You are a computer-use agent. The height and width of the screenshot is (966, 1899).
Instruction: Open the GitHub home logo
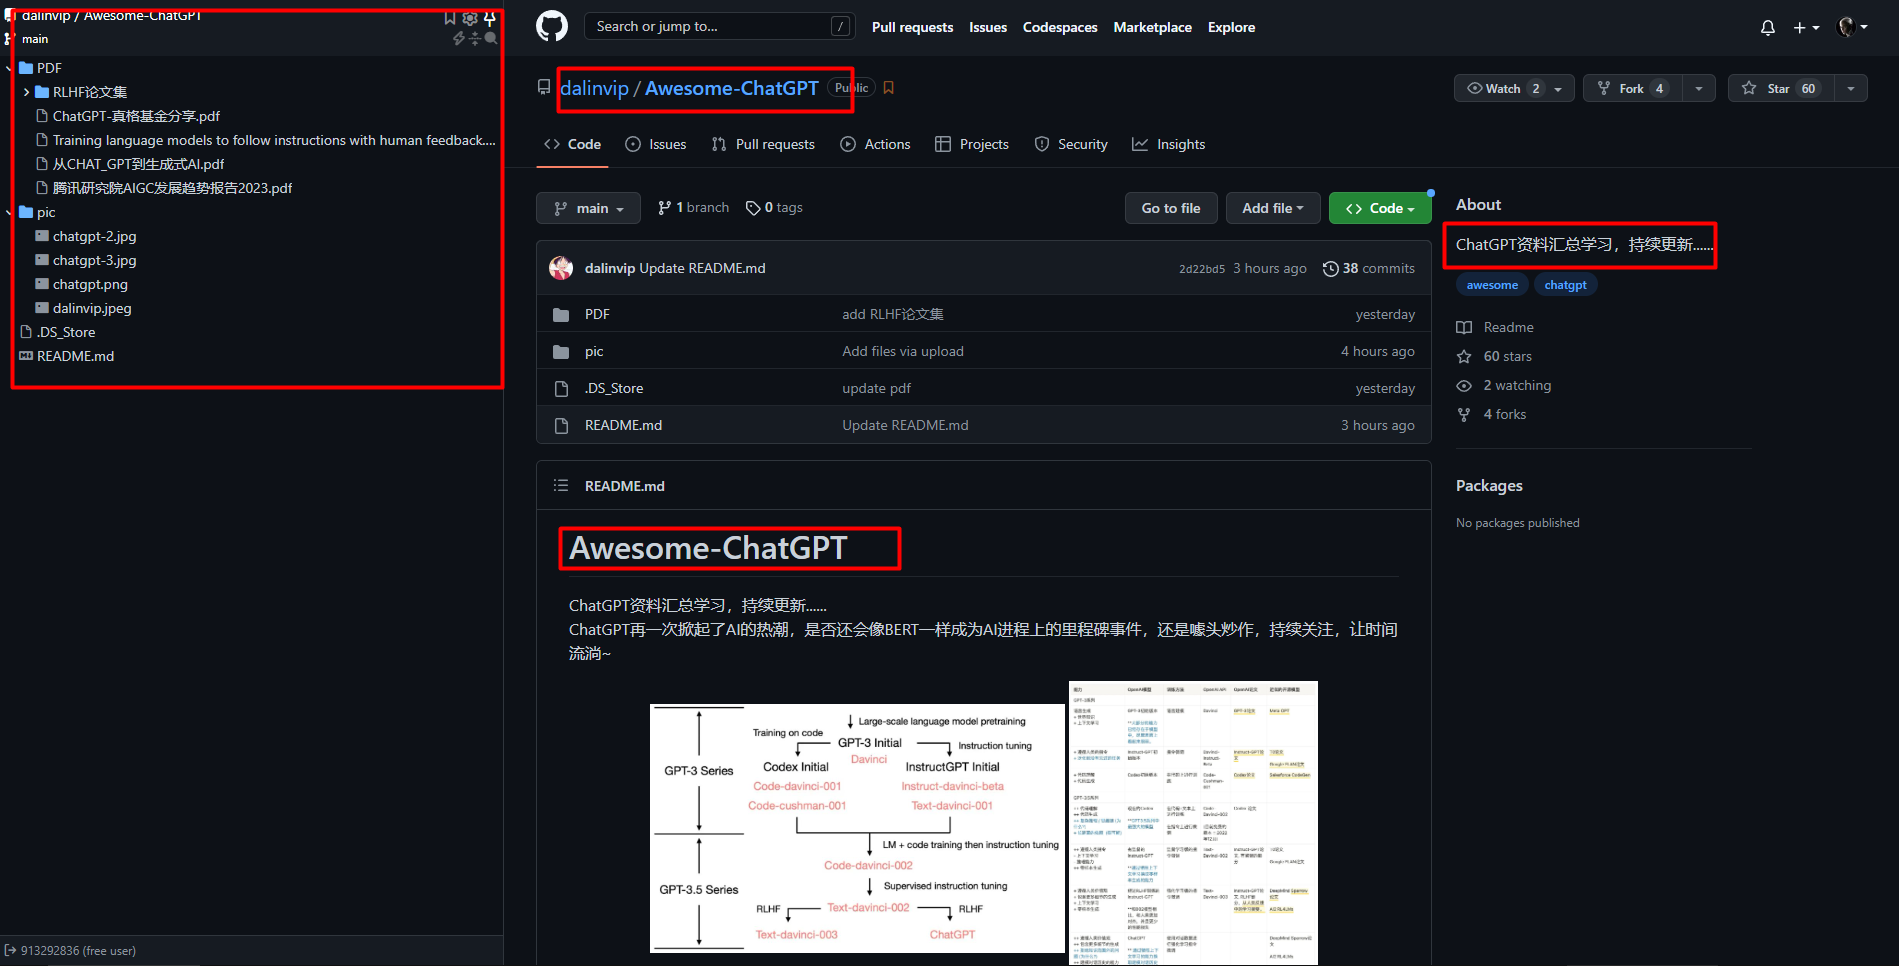click(x=552, y=26)
